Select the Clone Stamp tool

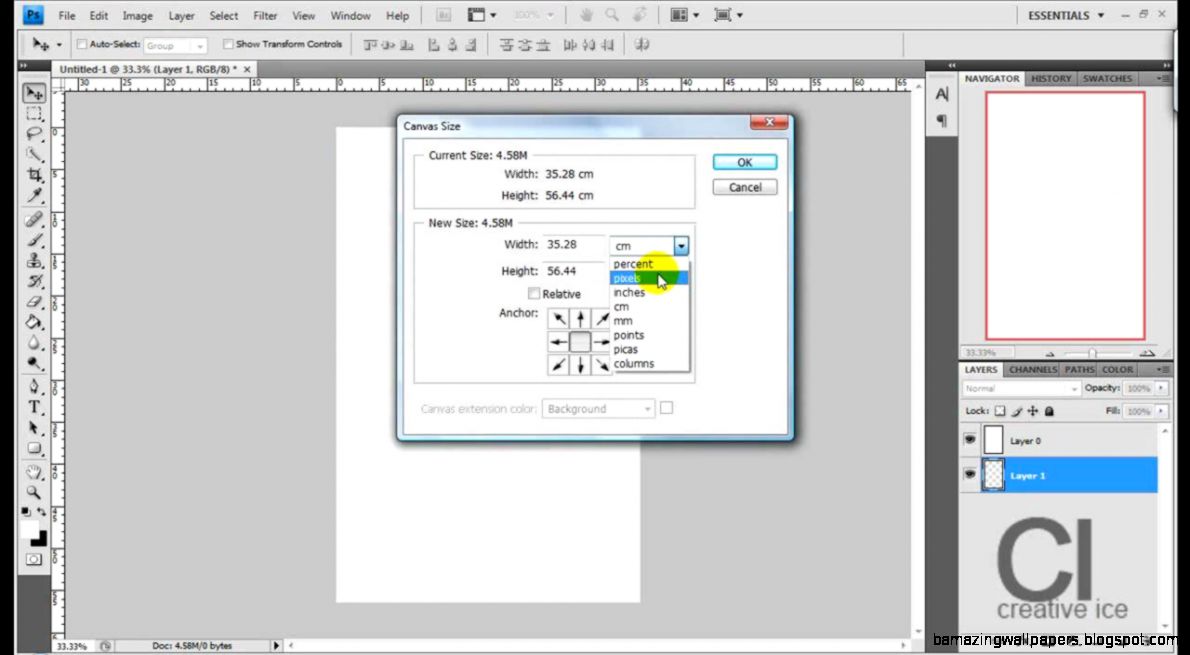[x=34, y=260]
